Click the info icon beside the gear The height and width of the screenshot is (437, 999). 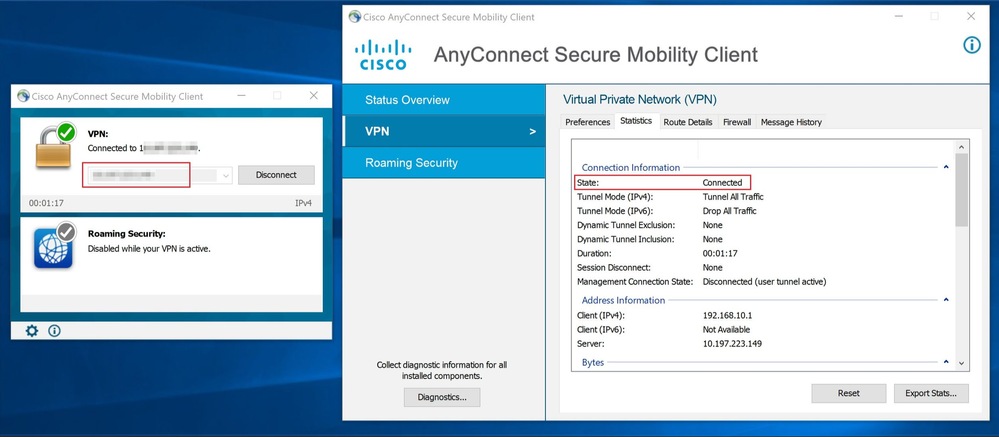pos(54,330)
